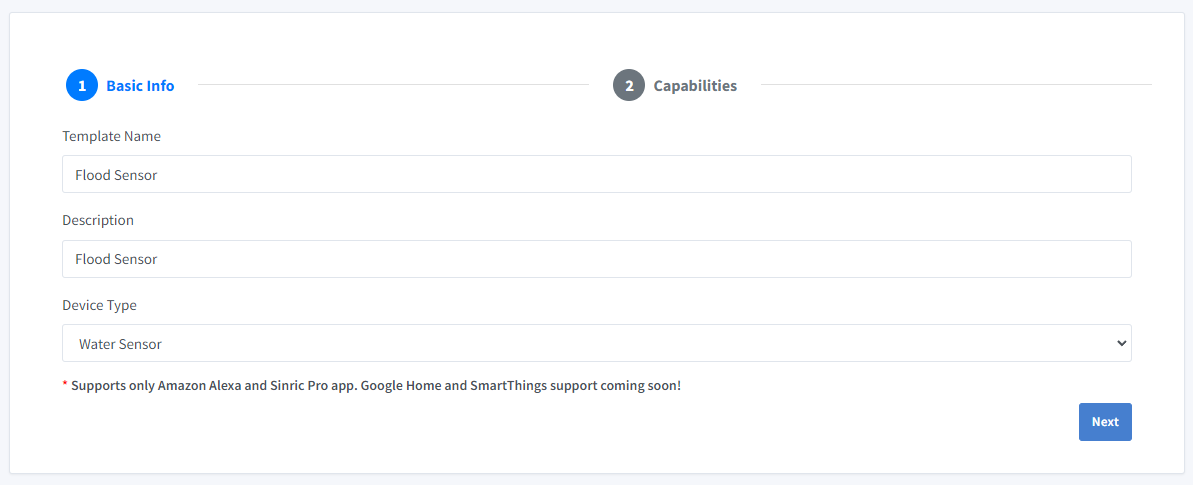1193x485 pixels.
Task: Click the Flood Sensor text in Template Name
Action: point(116,175)
